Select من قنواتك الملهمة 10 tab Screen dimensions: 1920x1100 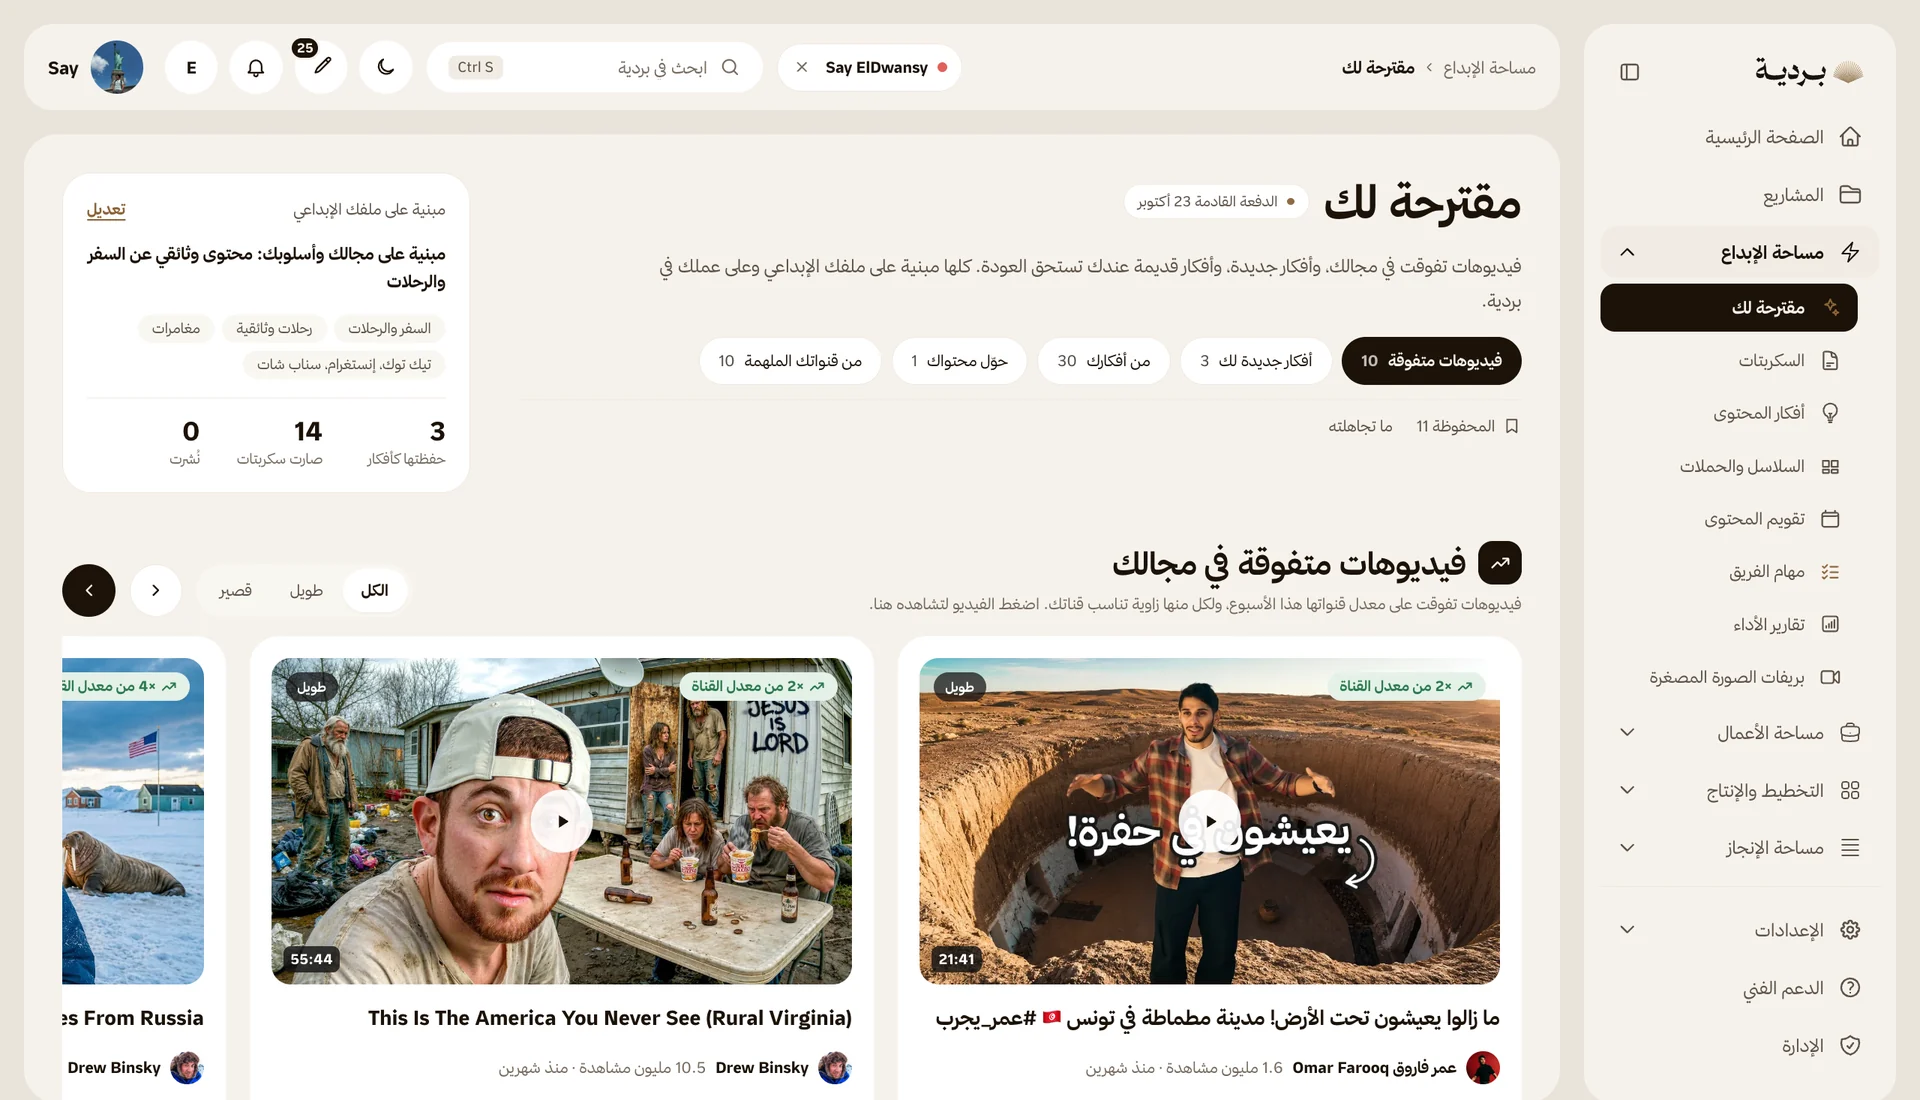[789, 361]
